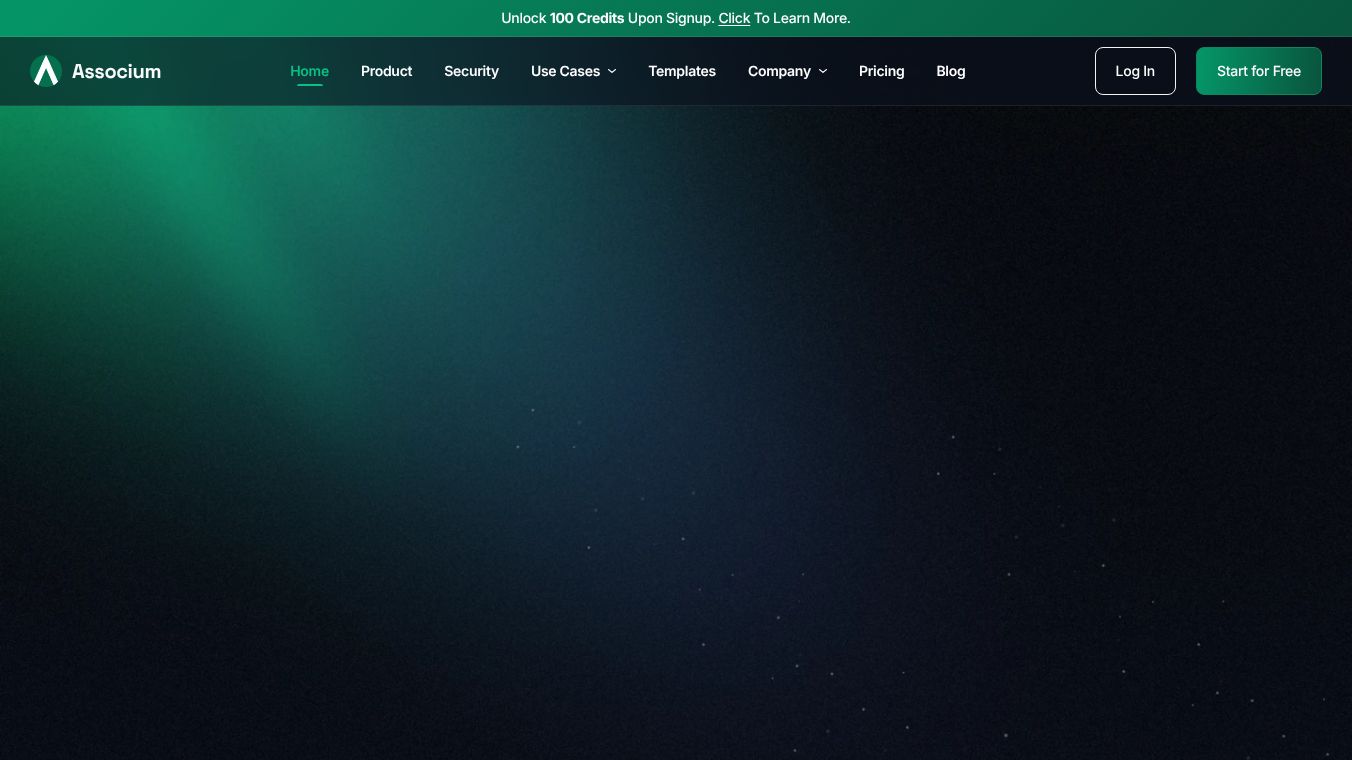Click the green underline beneath Home

tap(309, 85)
